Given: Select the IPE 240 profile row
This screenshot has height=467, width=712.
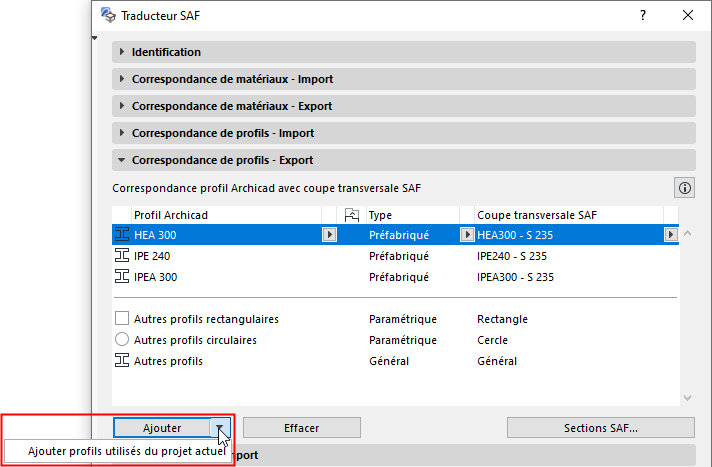Looking at the screenshot, I should coord(396,255).
